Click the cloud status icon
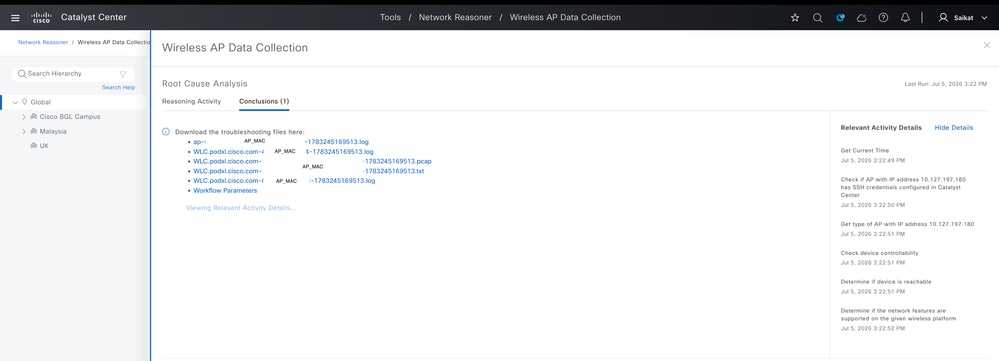The image size is (999, 361). click(x=861, y=18)
